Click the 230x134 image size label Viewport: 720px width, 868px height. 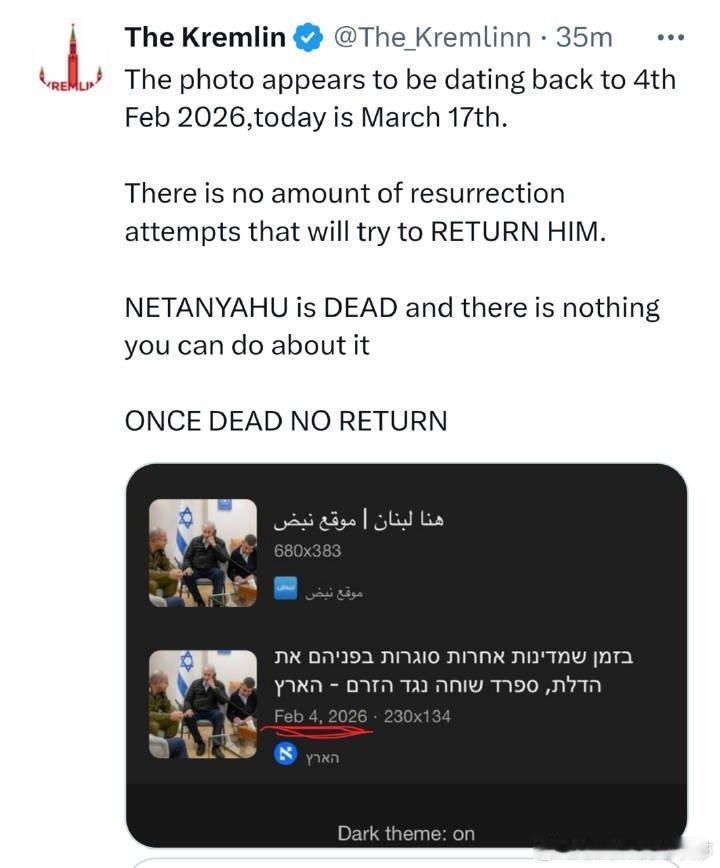point(417,716)
